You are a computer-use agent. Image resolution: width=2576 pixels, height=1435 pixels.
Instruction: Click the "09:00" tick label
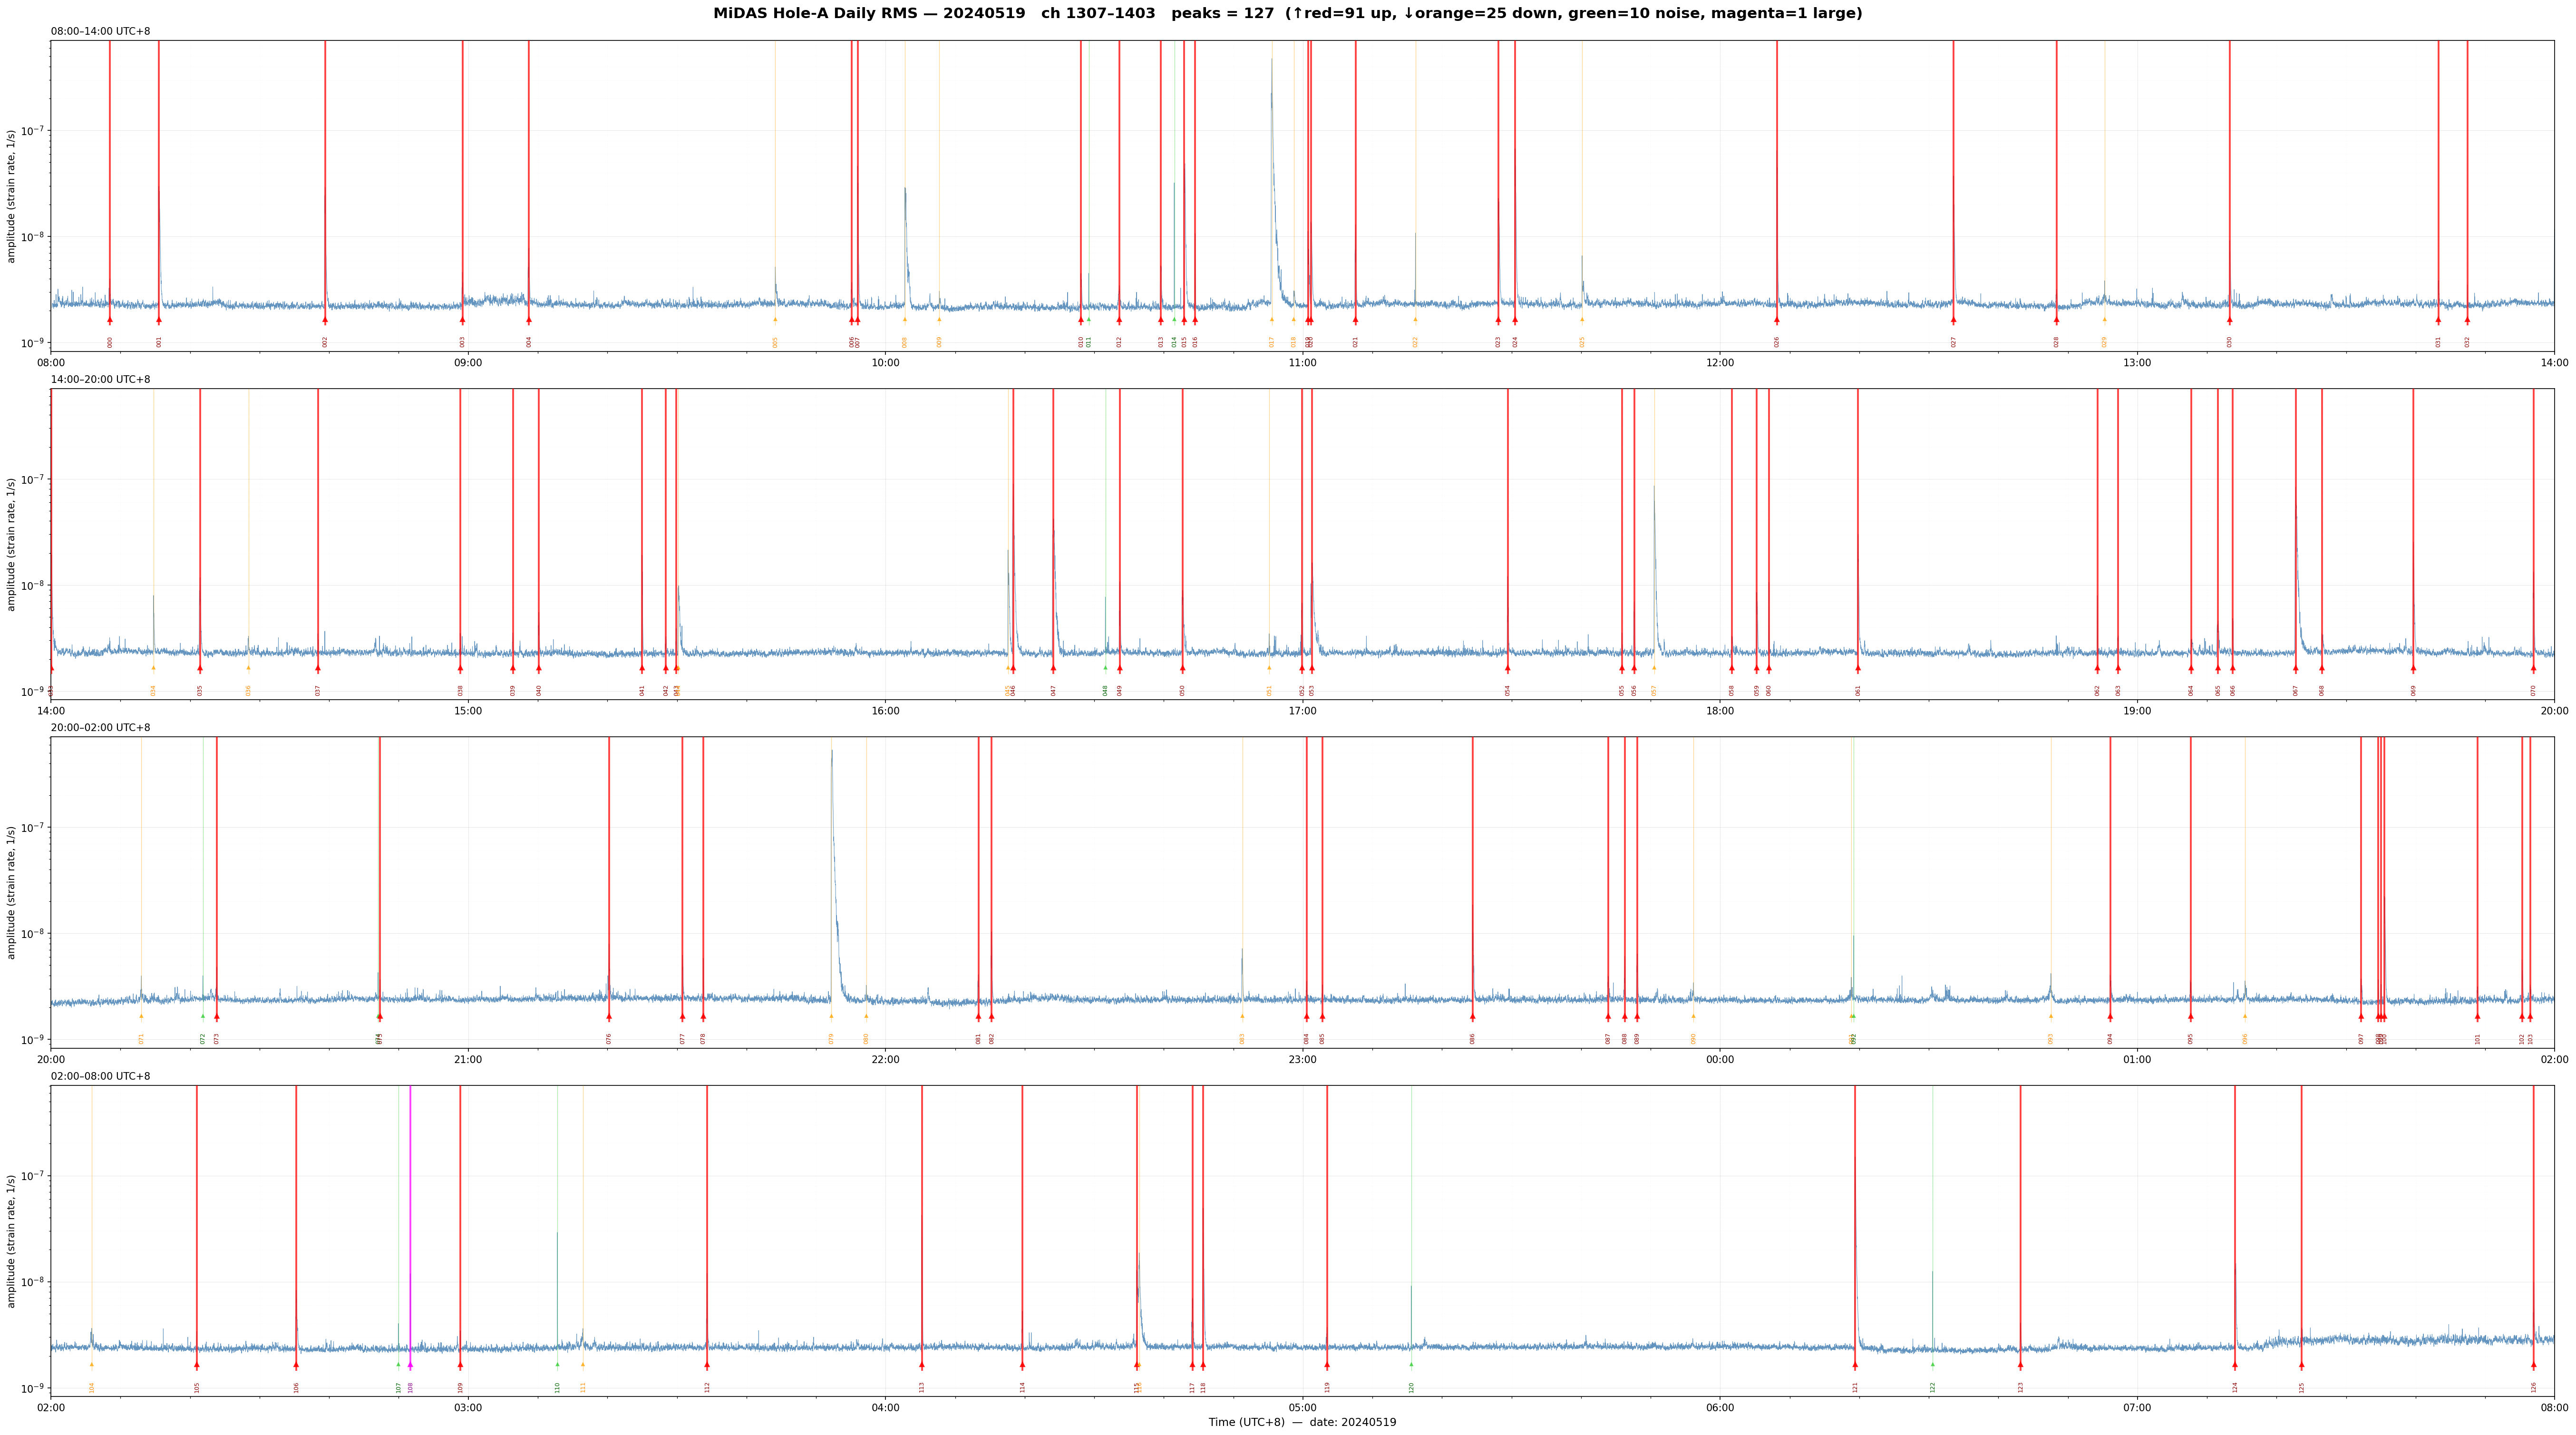(x=468, y=363)
